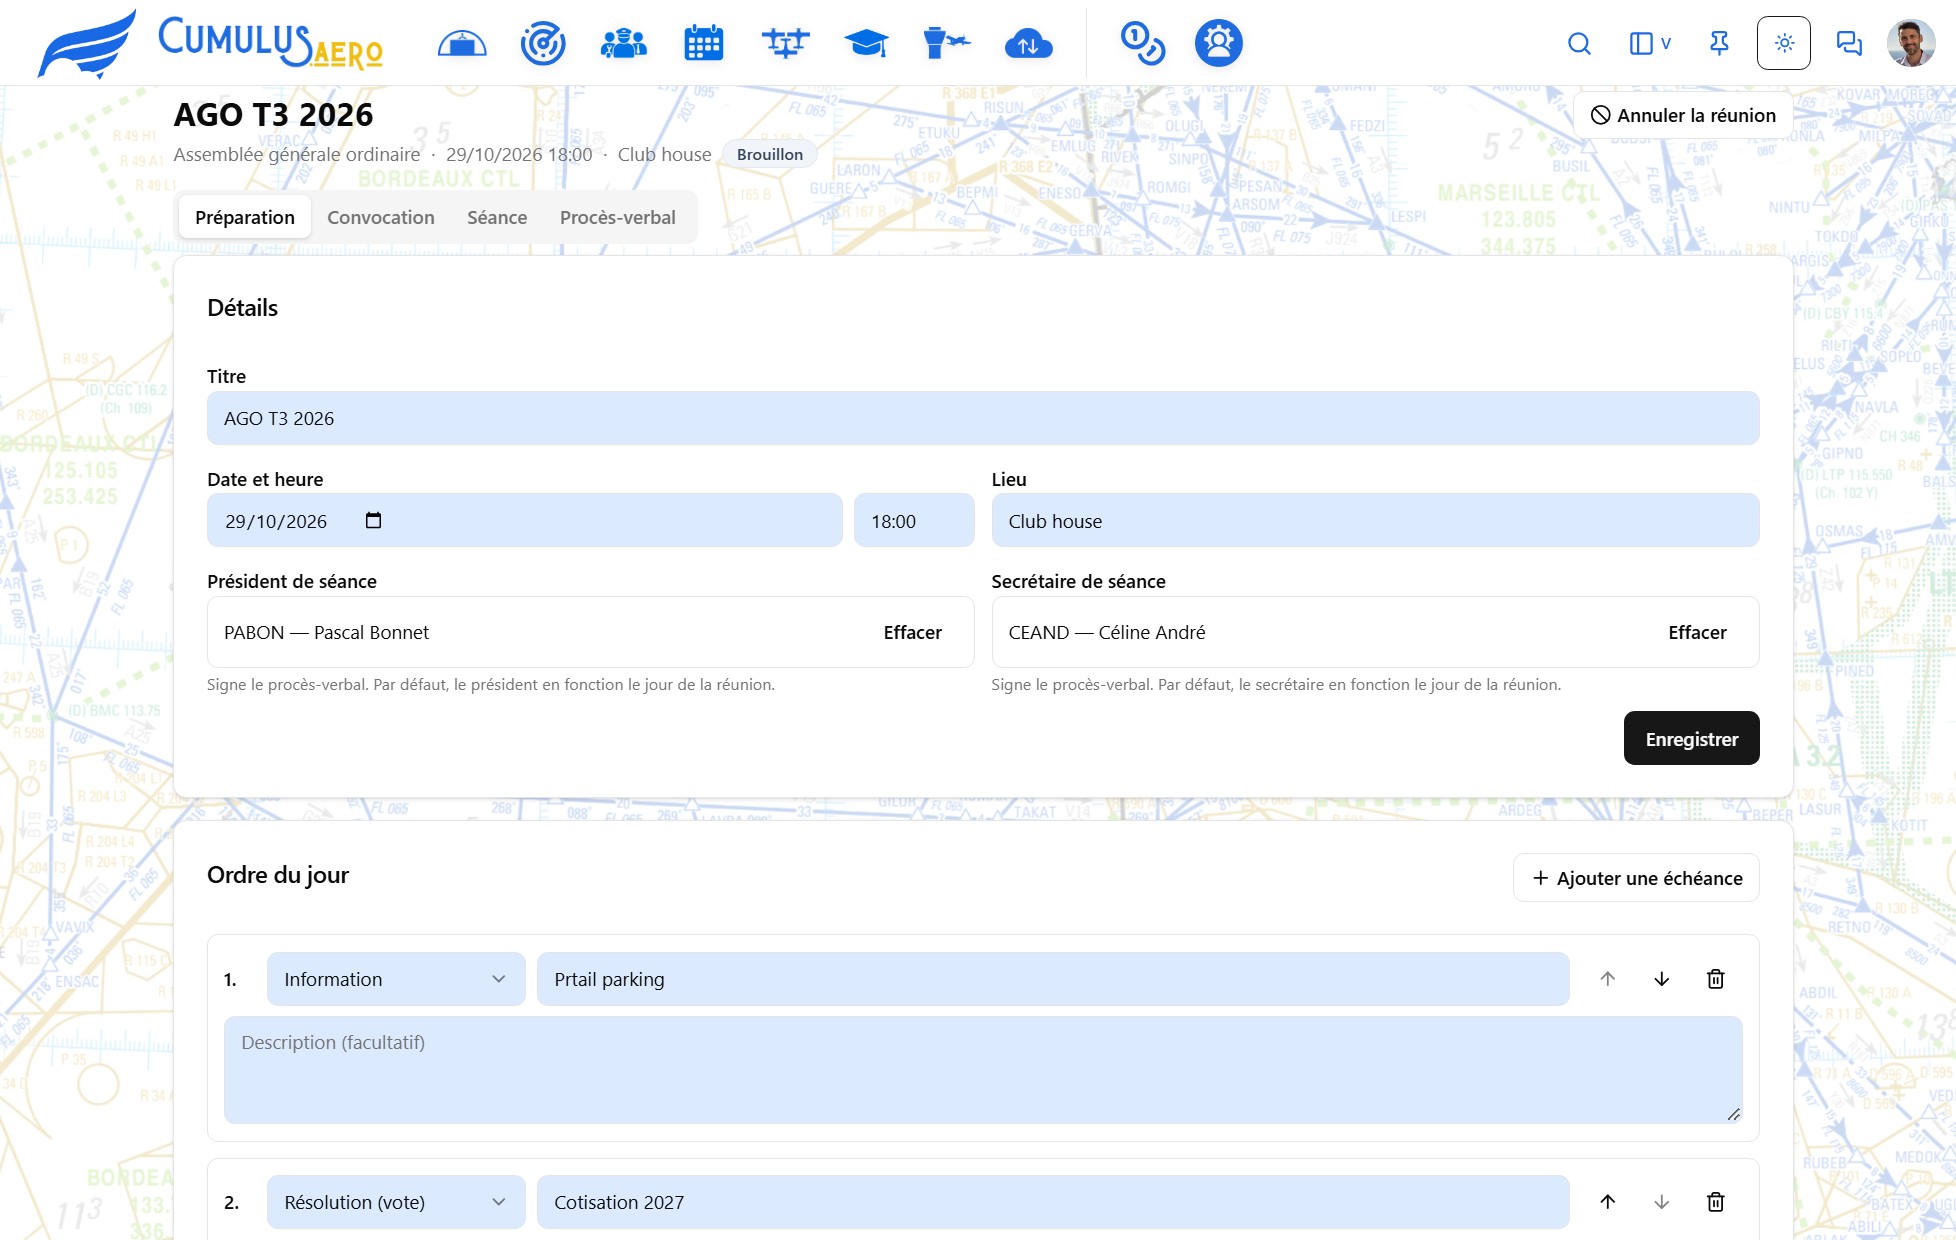
Task: Open the graduation cap training icon
Action: point(866,43)
